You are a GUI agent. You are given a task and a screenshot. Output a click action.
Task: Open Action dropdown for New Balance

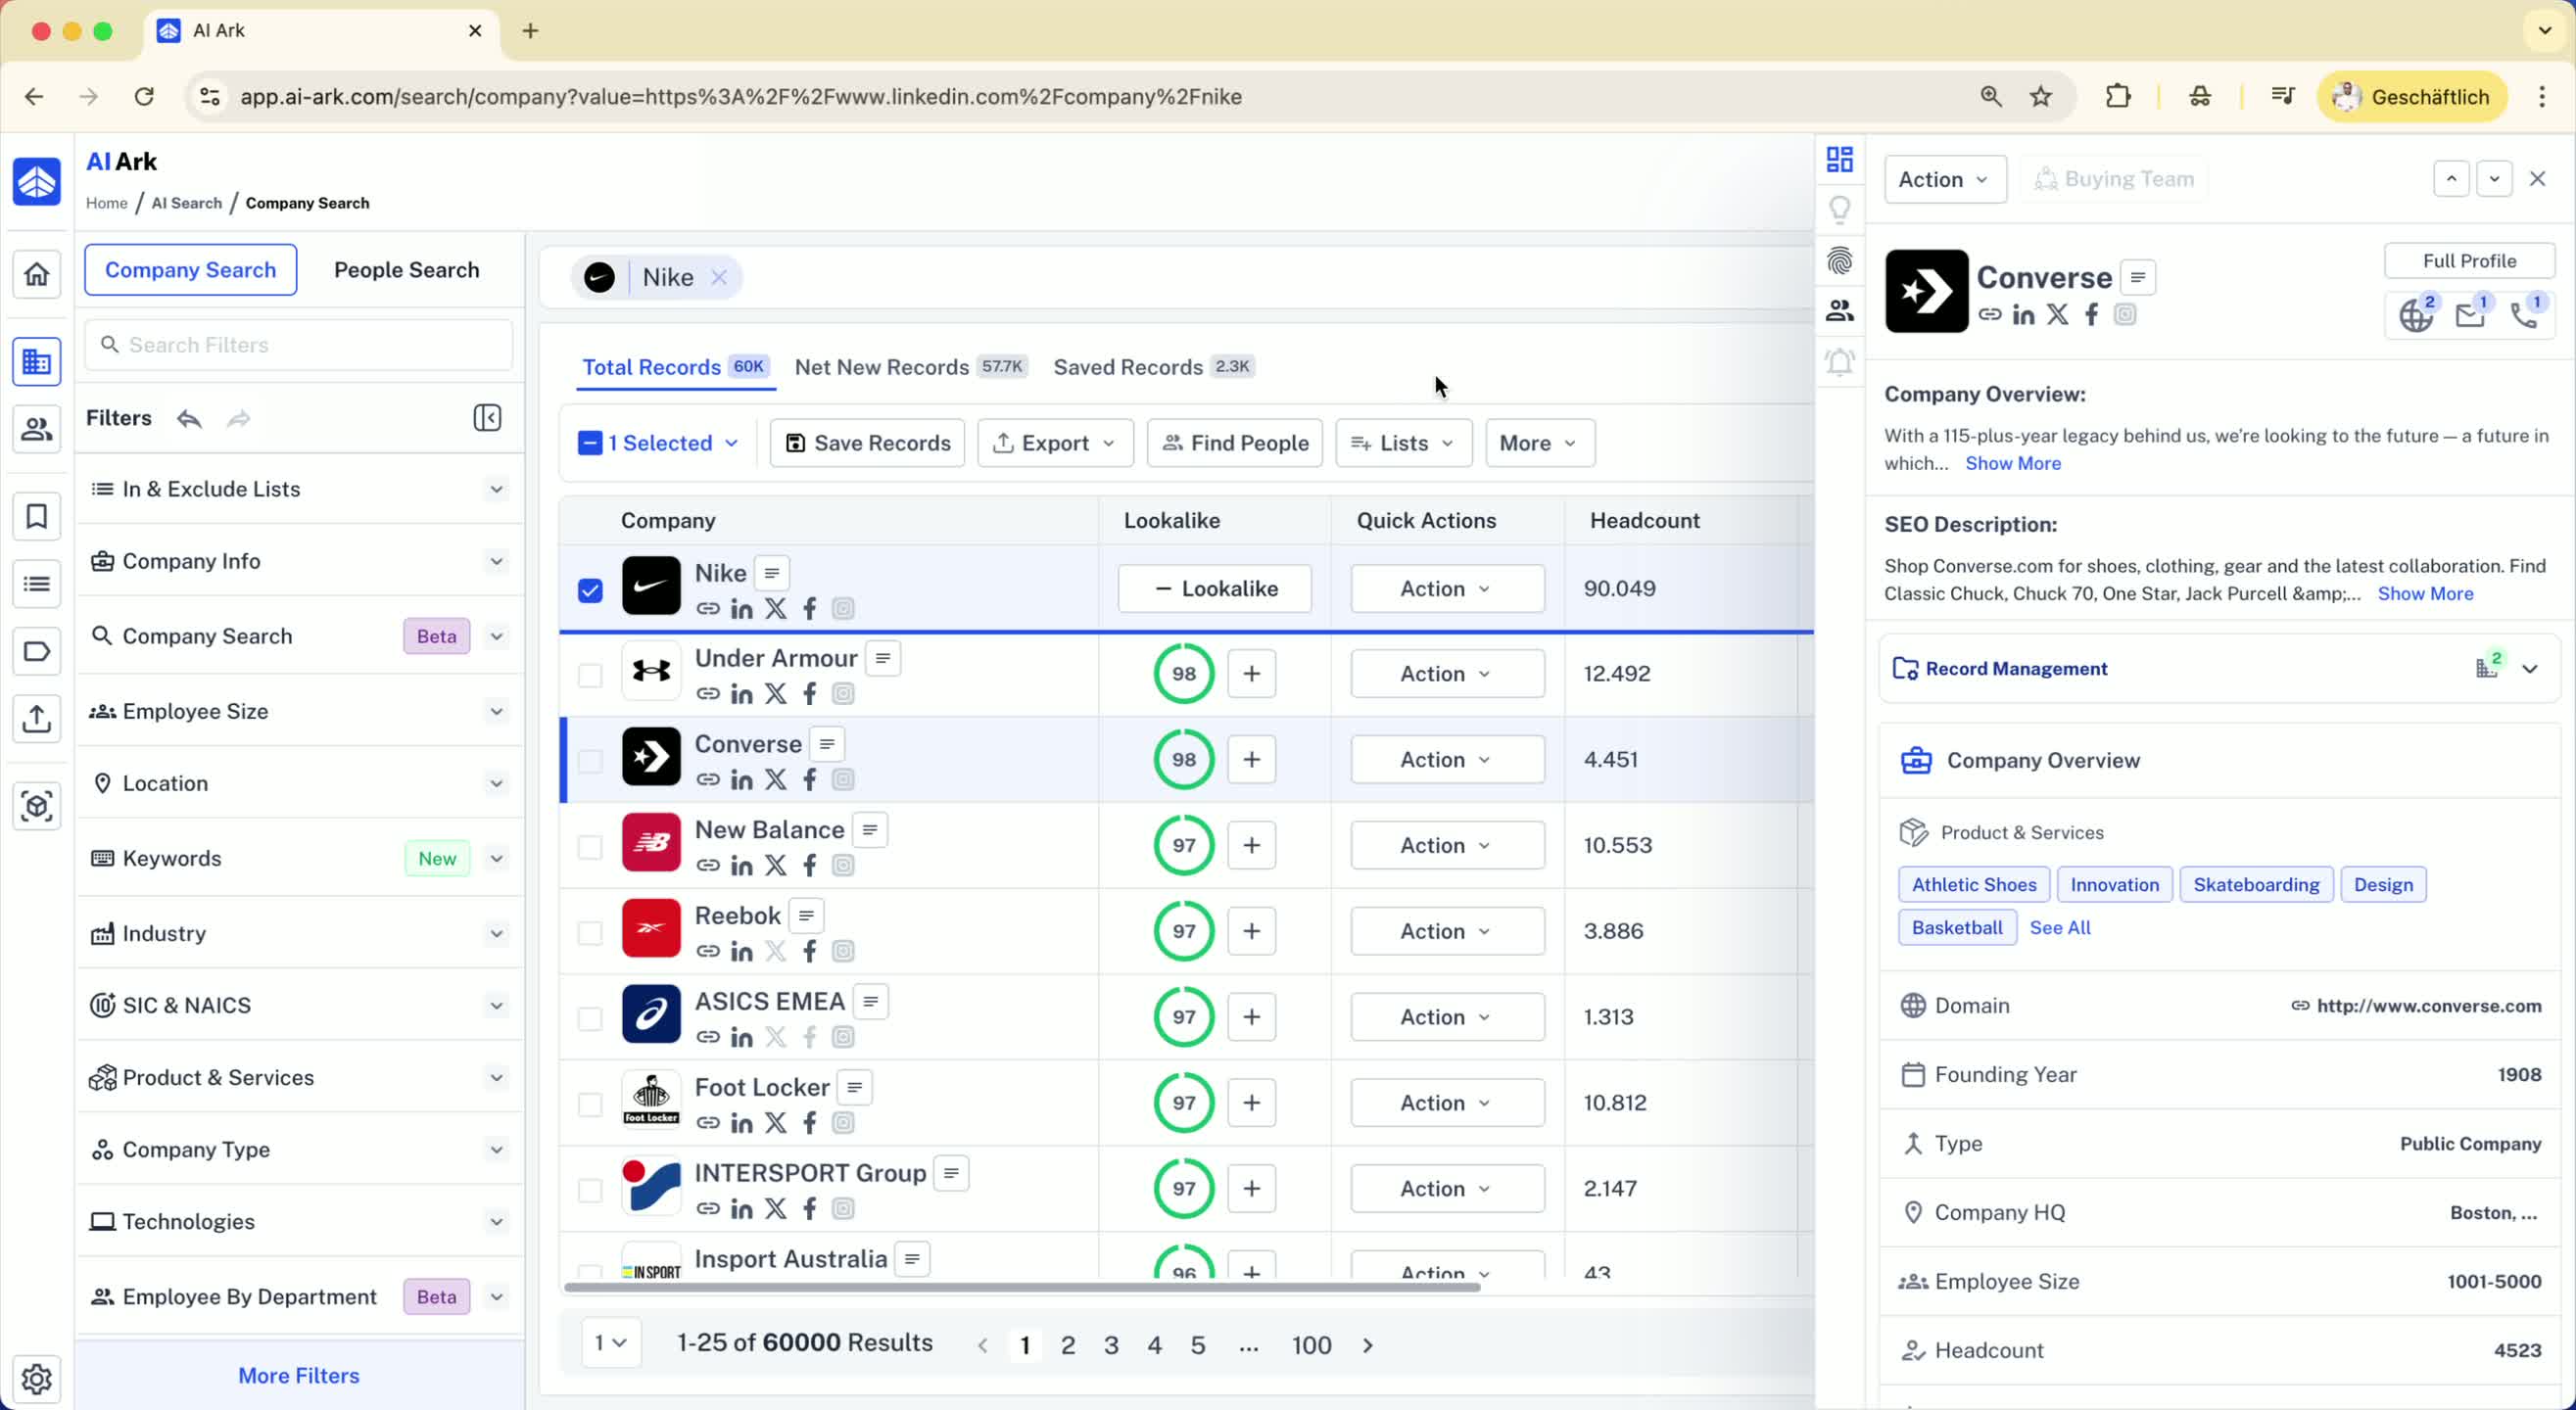[1446, 845]
